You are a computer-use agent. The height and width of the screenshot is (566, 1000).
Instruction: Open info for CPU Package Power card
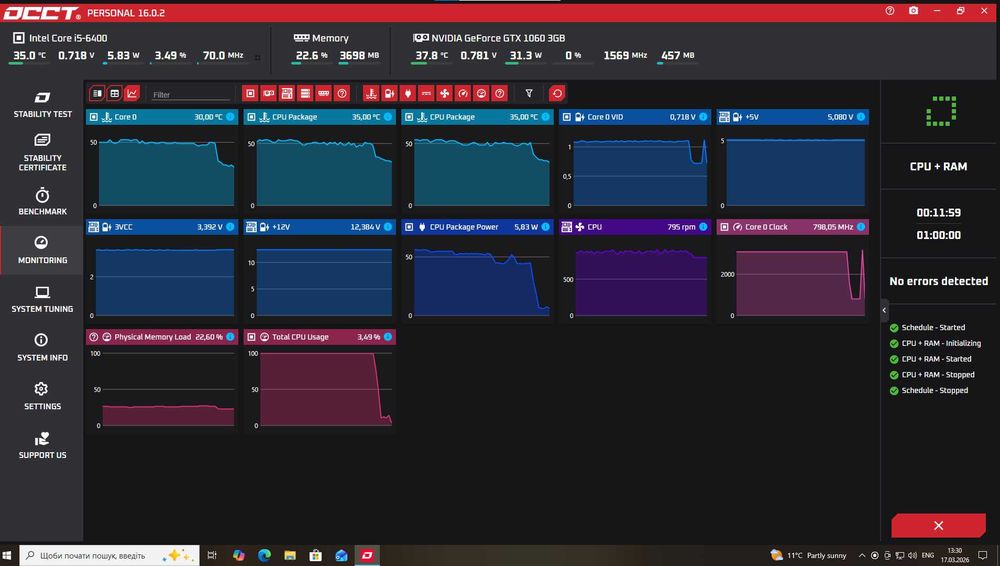545,227
